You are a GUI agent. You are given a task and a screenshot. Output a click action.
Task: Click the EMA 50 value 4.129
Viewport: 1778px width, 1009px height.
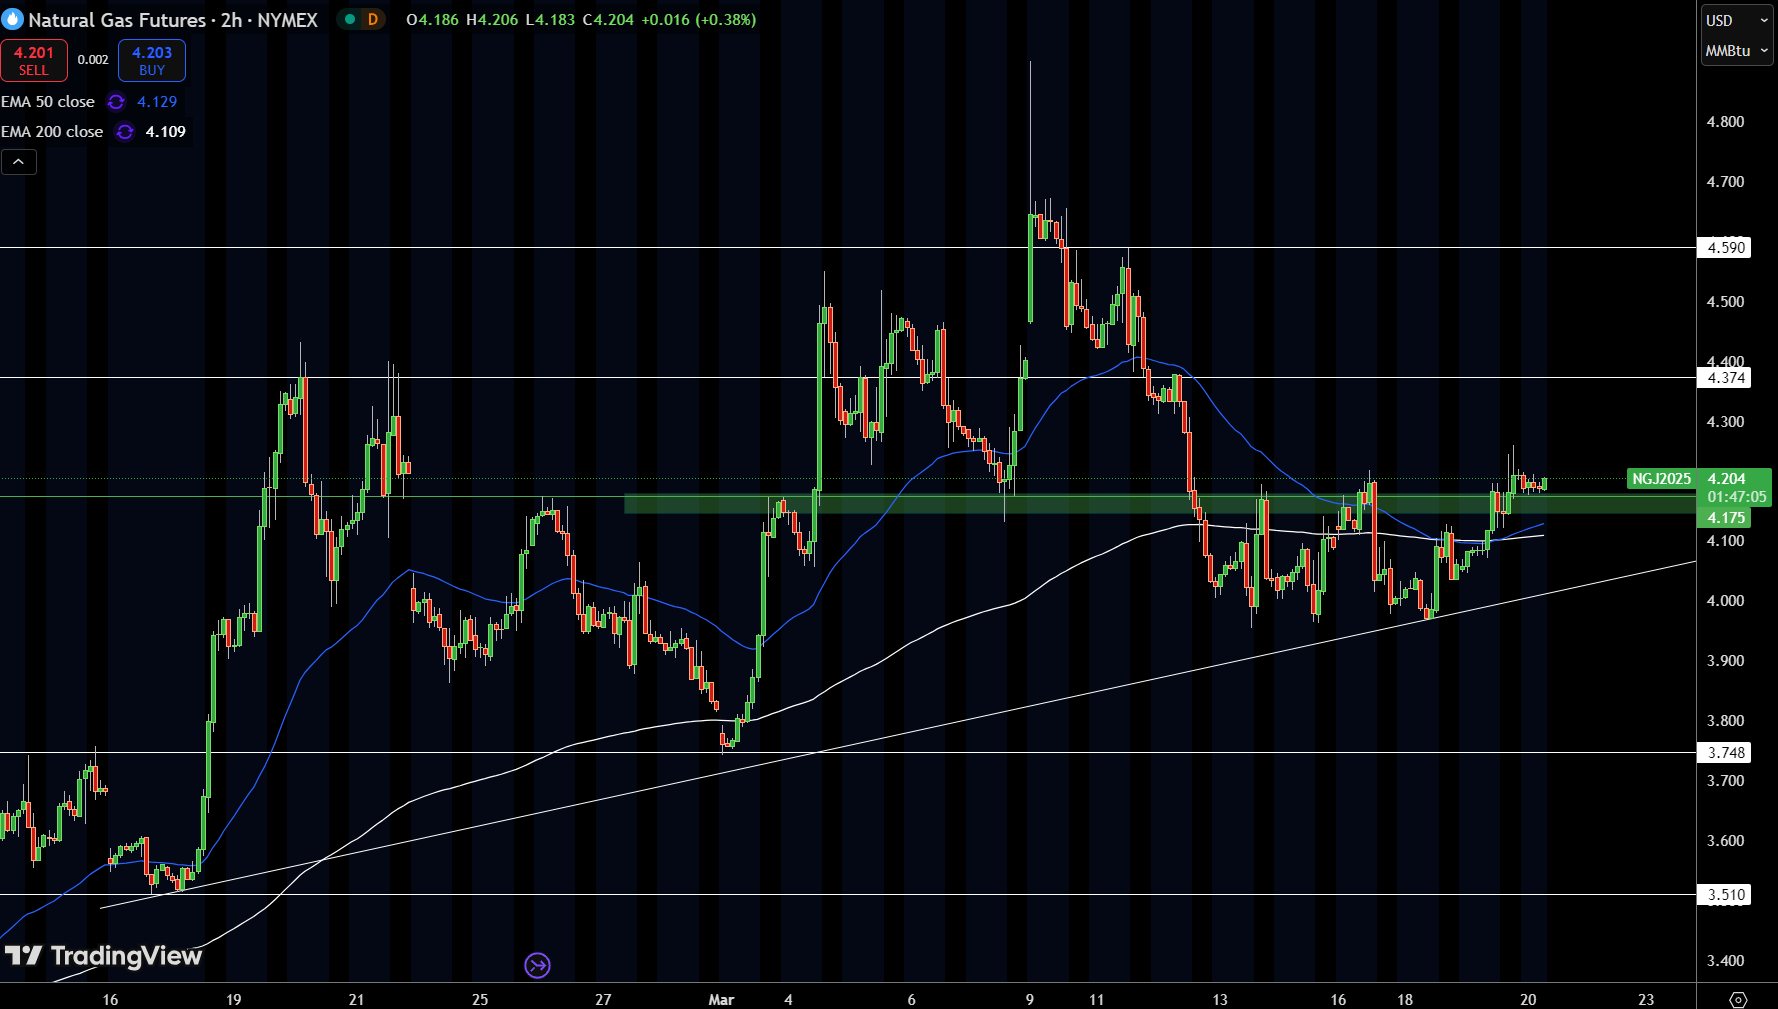[157, 102]
